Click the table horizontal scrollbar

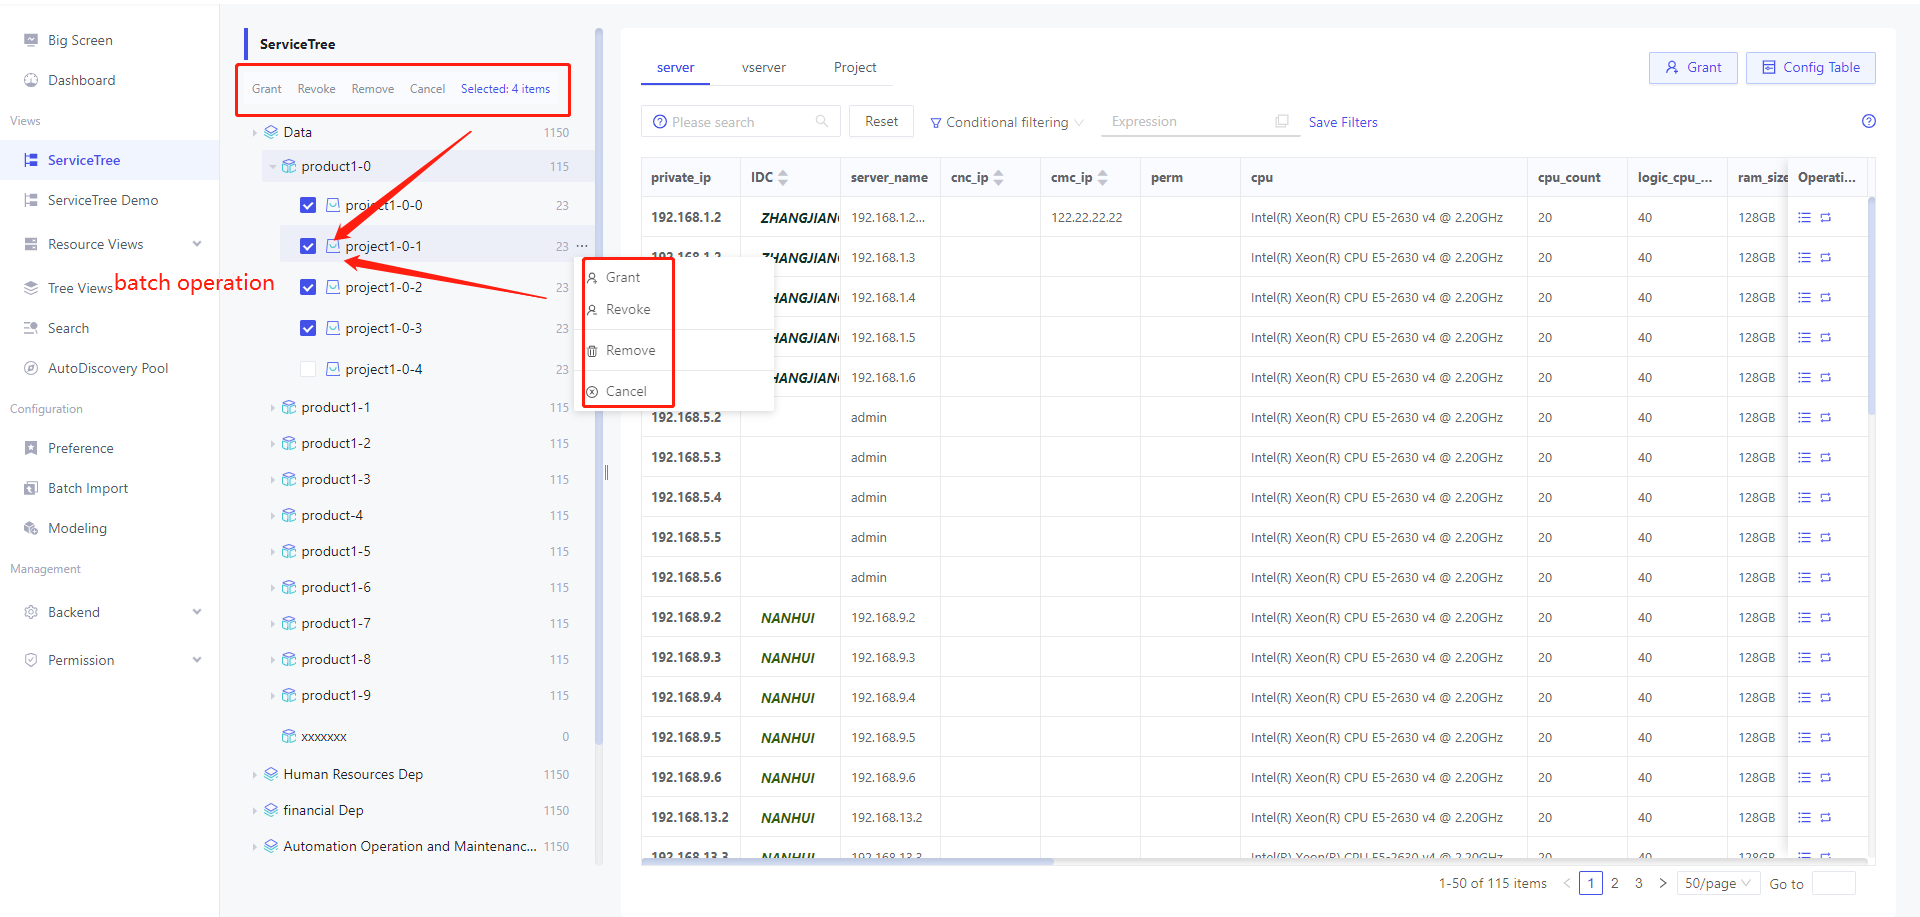[847, 861]
